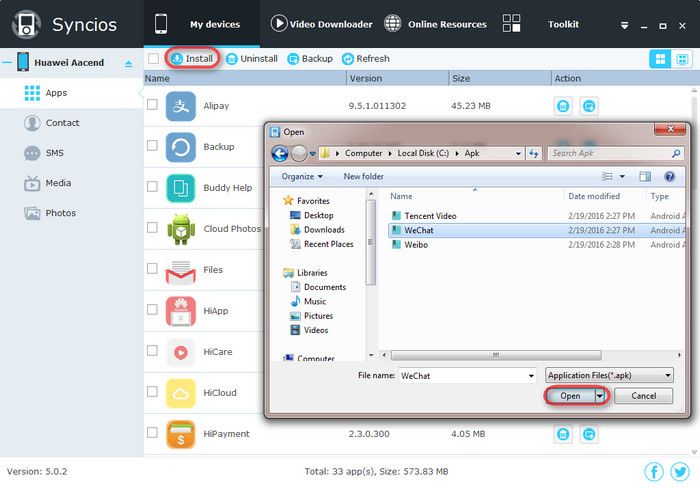Switch to the alternate list view icon
The width and height of the screenshot is (700, 487).
[682, 59]
